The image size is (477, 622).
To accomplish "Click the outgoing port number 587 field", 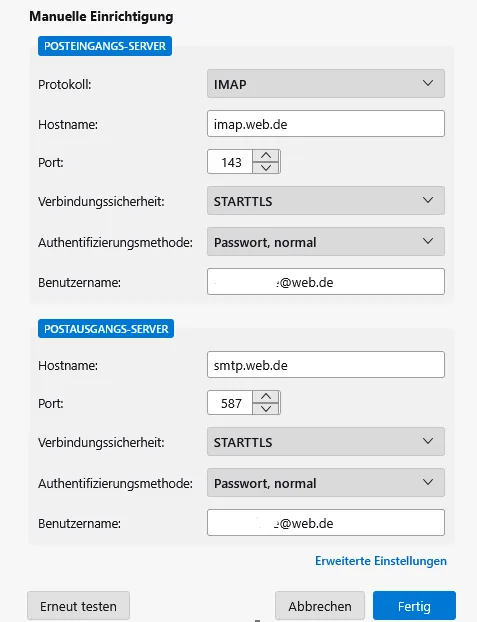I will (230, 403).
